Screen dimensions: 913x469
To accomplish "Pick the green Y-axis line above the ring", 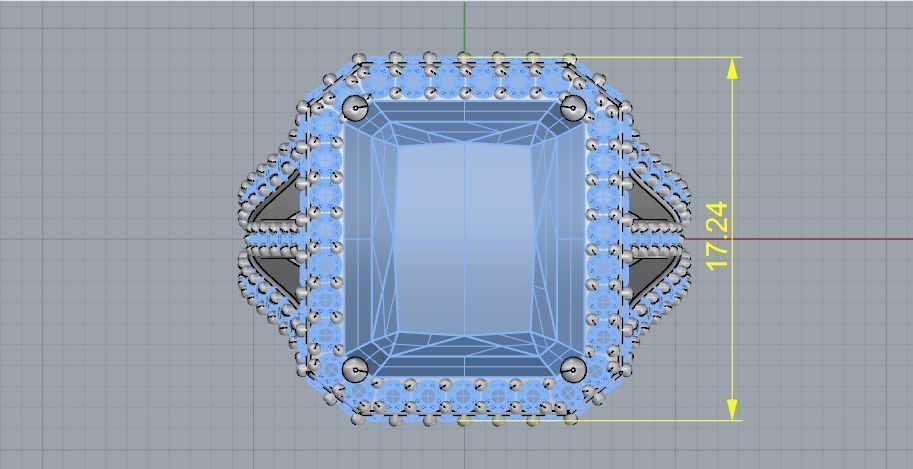I will coord(465,28).
